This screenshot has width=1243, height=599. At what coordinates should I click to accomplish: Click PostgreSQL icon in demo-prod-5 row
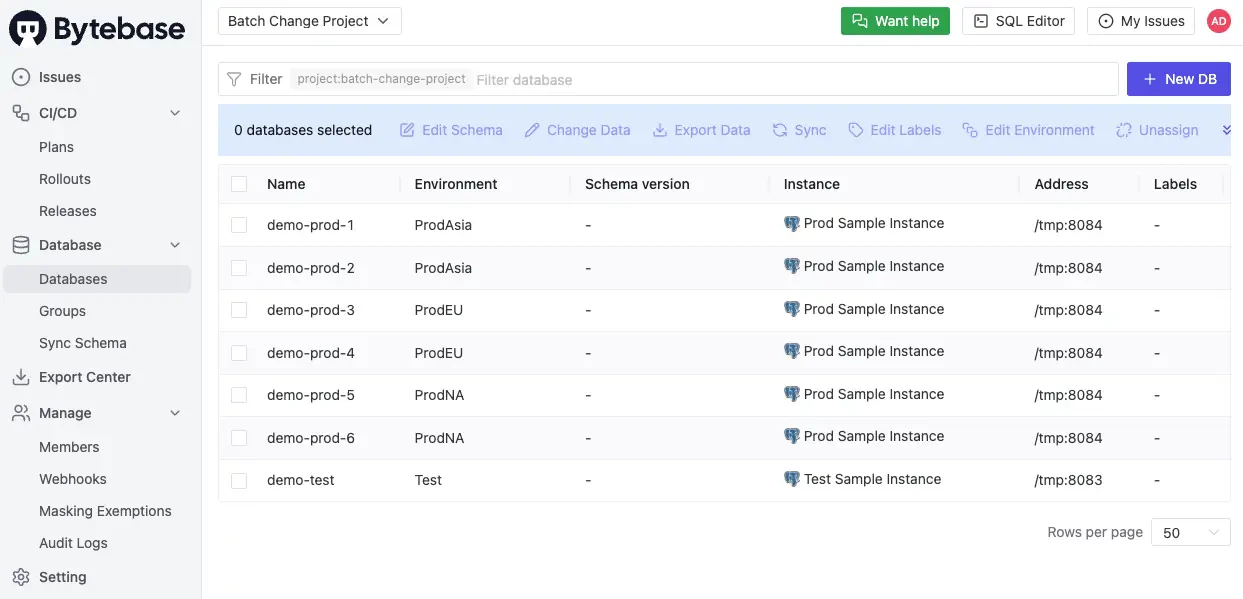click(x=792, y=394)
